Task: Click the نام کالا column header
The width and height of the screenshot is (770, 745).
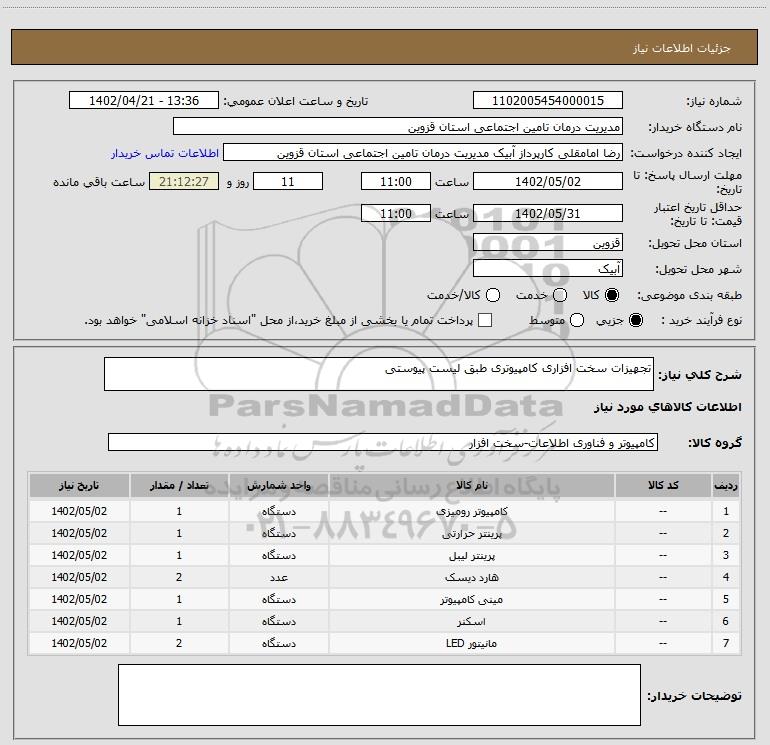Action: (x=471, y=486)
